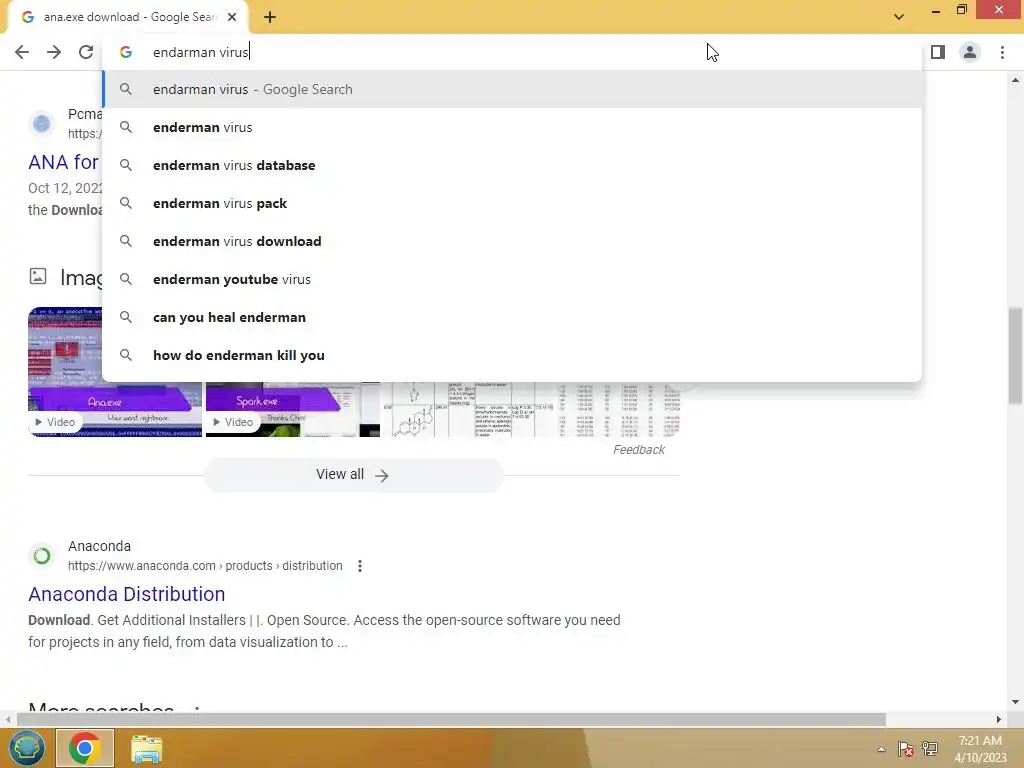Choose 'can you heal enderman' suggestion

512,317
